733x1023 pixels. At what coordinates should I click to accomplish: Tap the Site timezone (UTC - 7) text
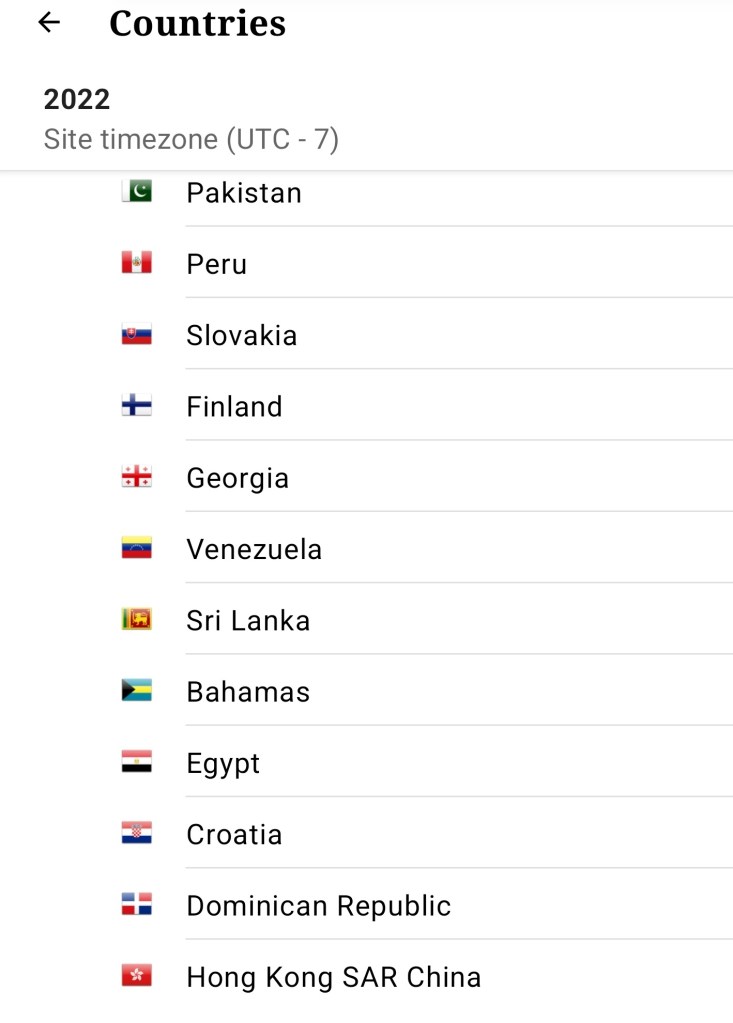point(191,139)
